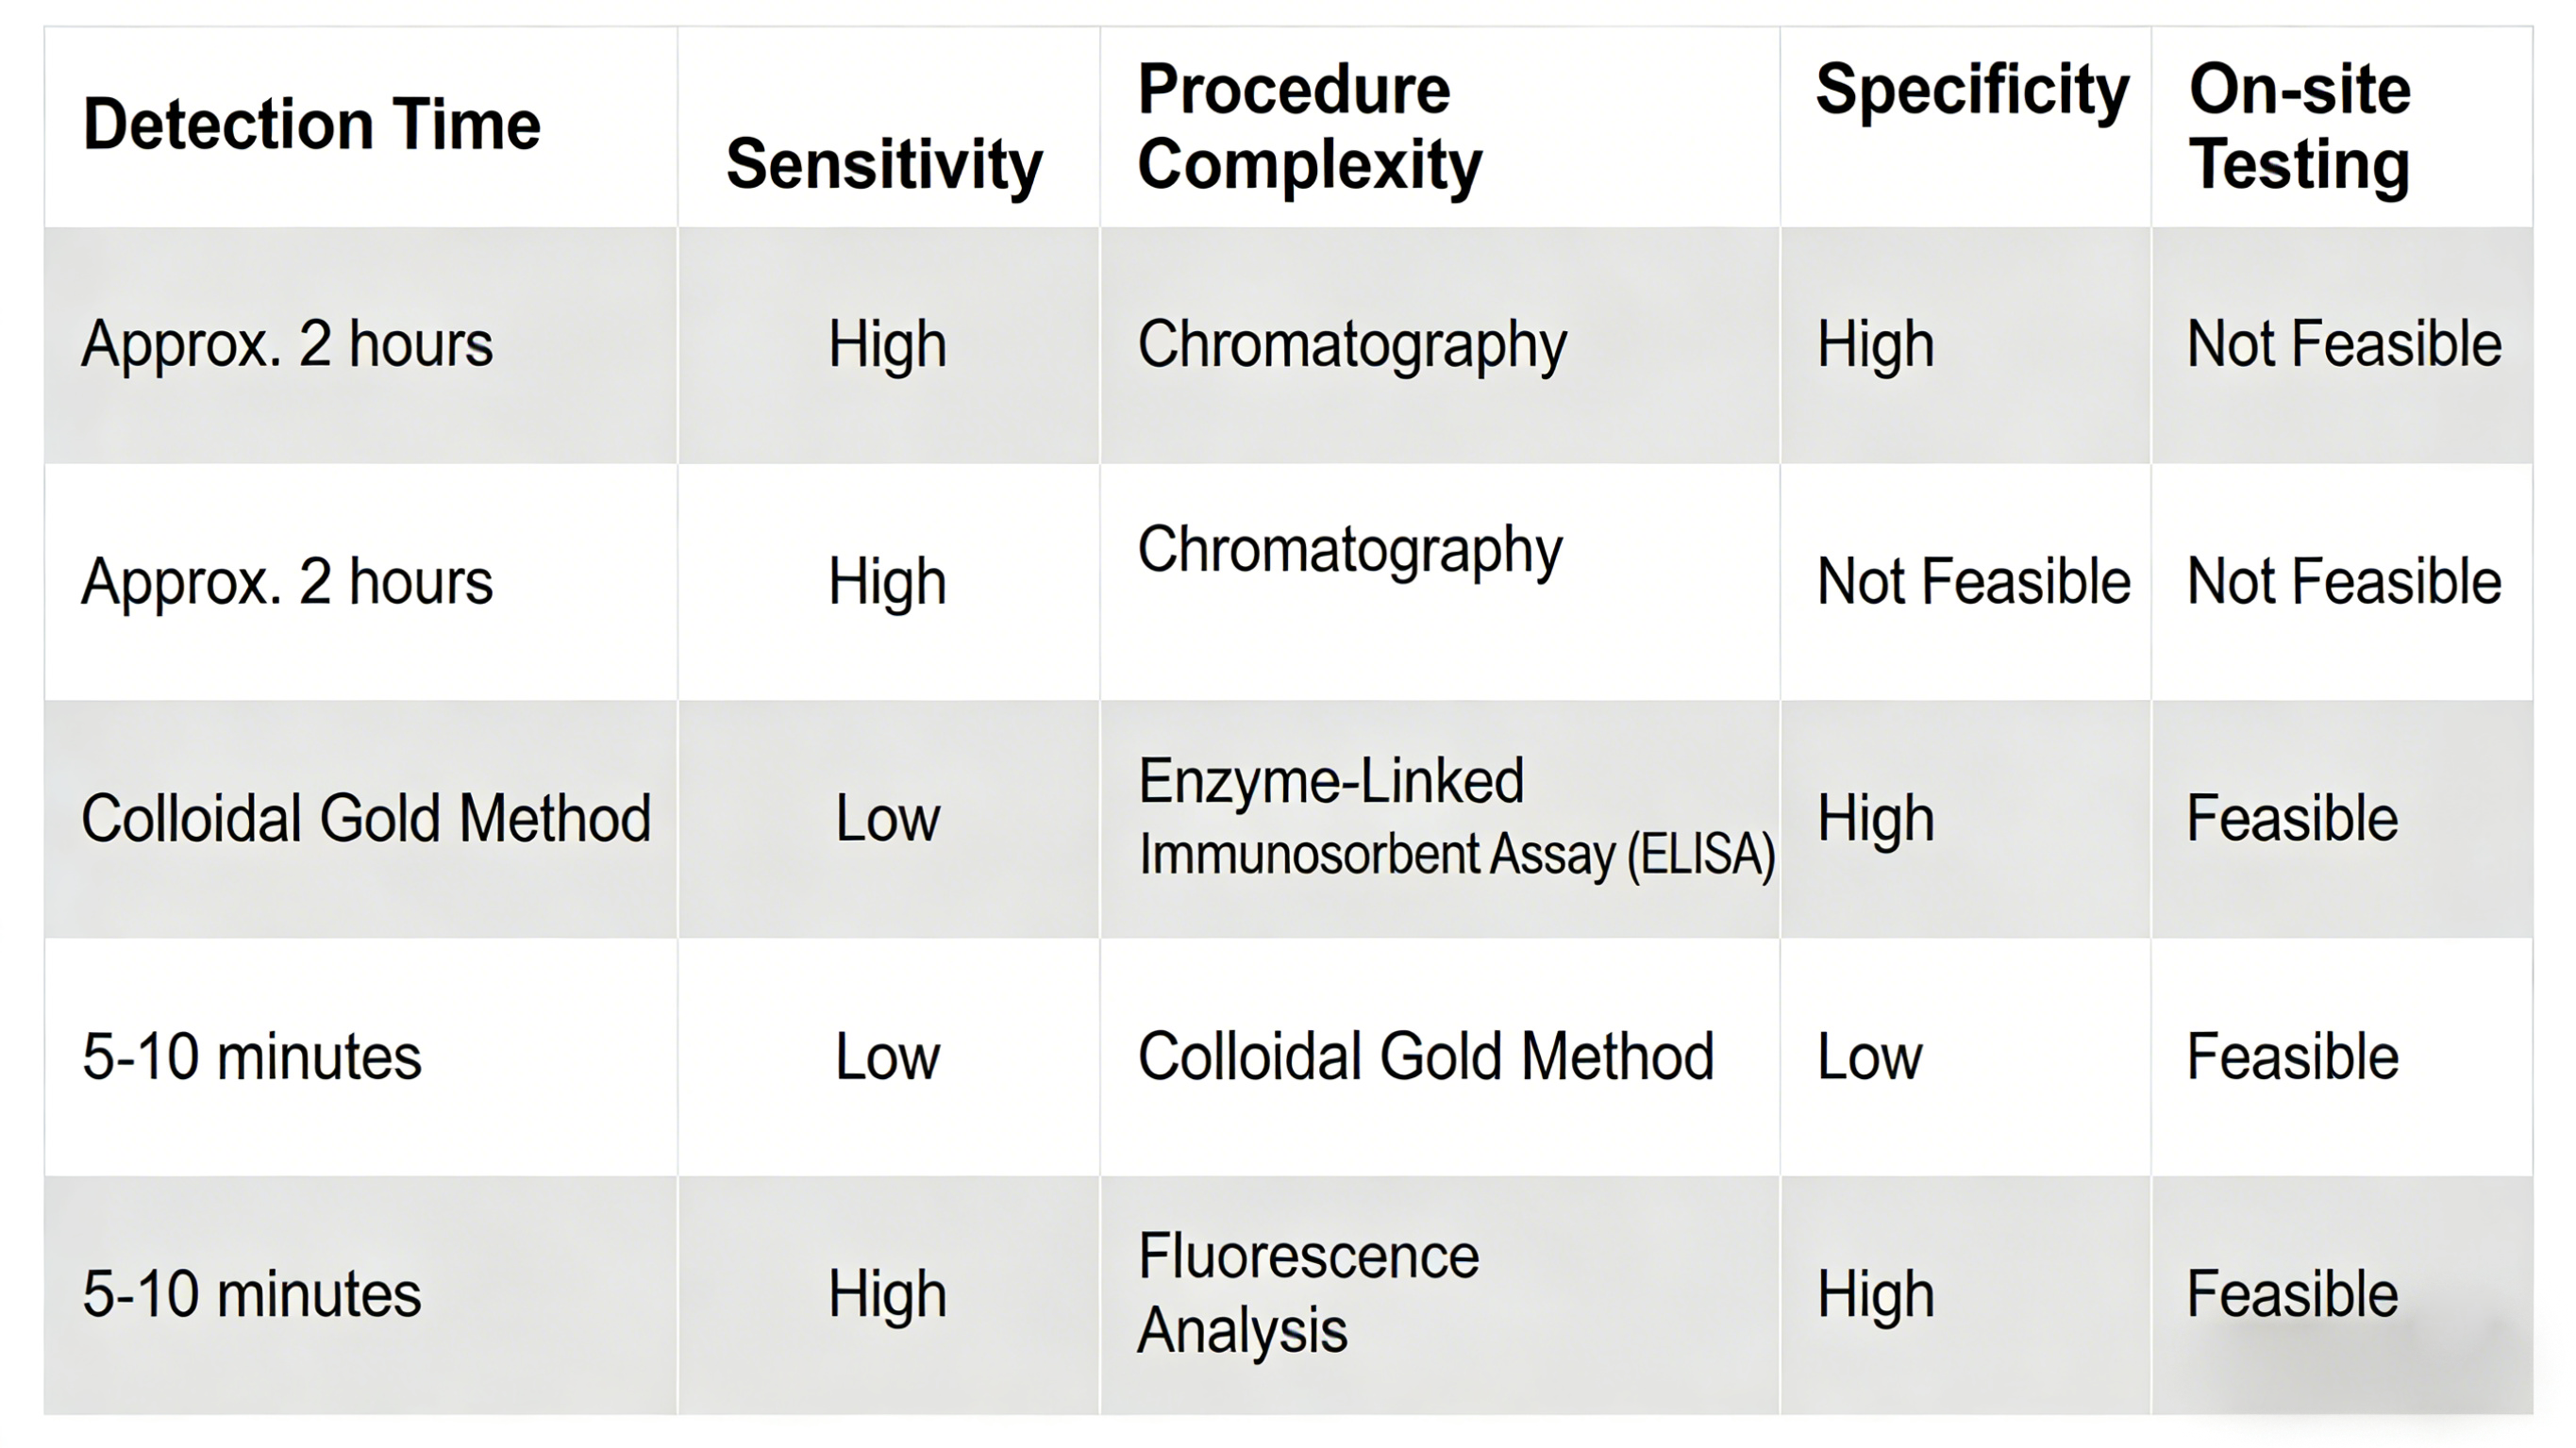Viewport: 2576px width, 1448px height.
Task: Click "Chromatography" in the first data row
Action: 1351,345
